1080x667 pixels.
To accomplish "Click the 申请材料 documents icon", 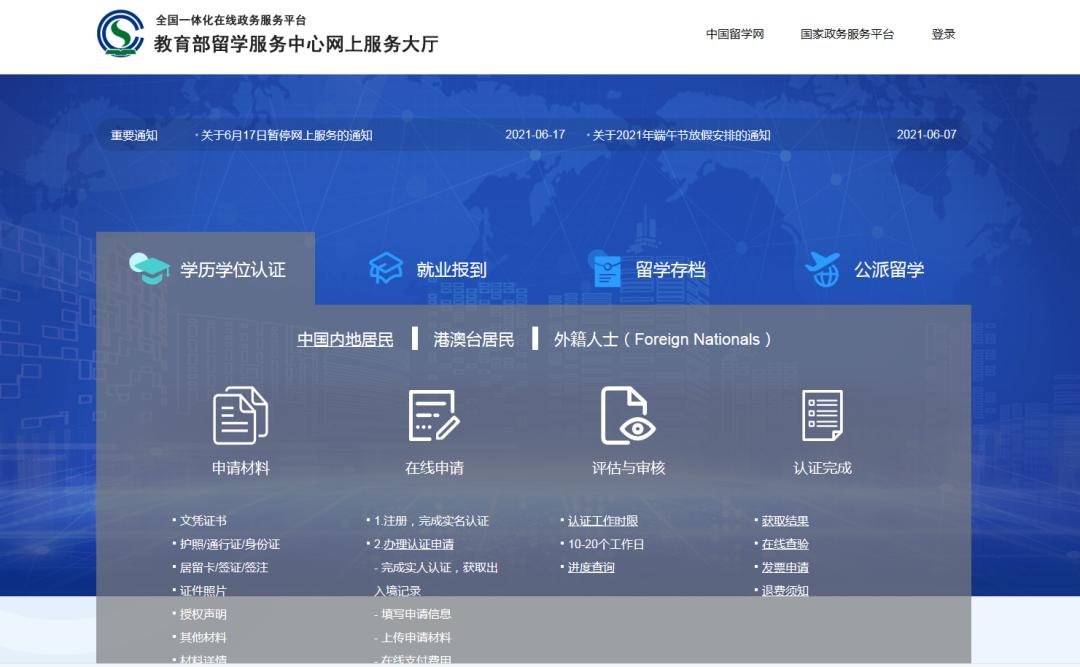I will (240, 418).
